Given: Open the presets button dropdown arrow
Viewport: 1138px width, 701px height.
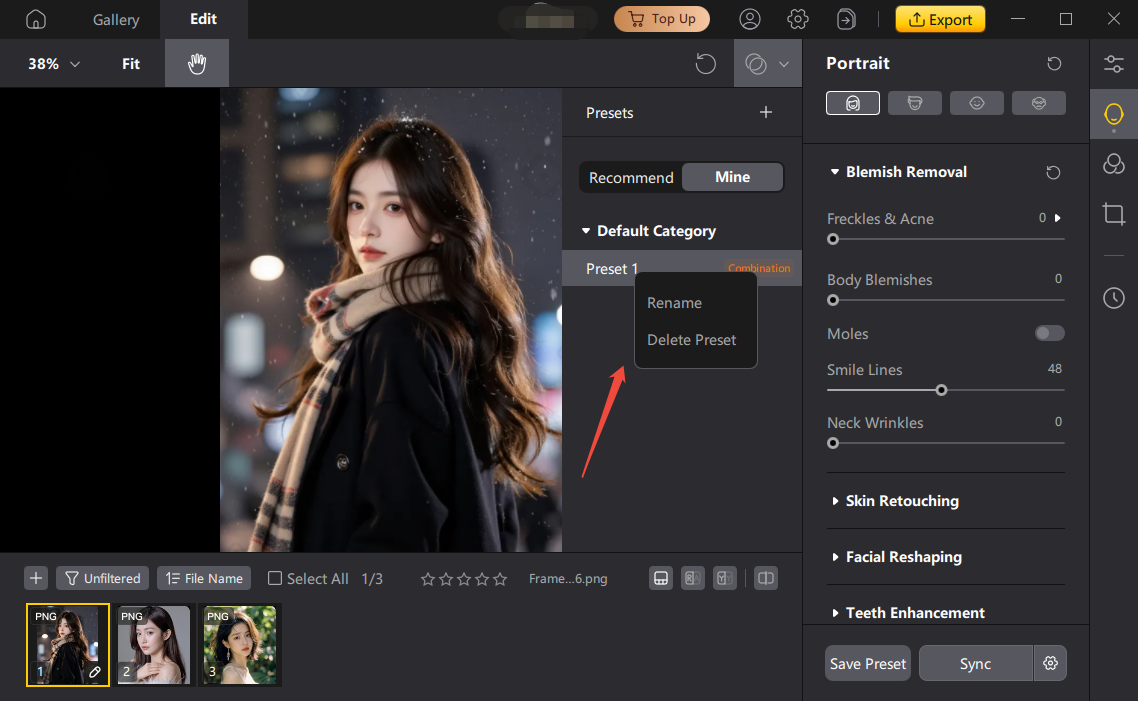Looking at the screenshot, I should pyautogui.click(x=784, y=64).
